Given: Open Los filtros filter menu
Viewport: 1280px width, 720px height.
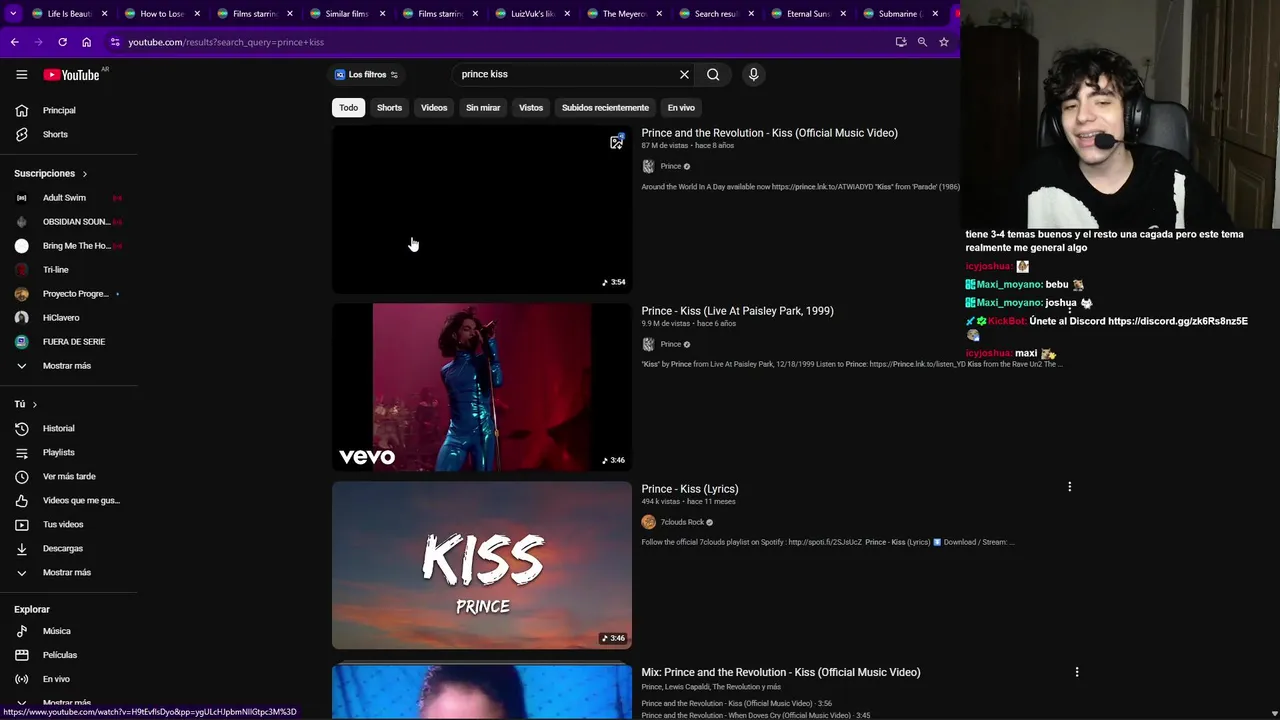Looking at the screenshot, I should click(x=366, y=74).
